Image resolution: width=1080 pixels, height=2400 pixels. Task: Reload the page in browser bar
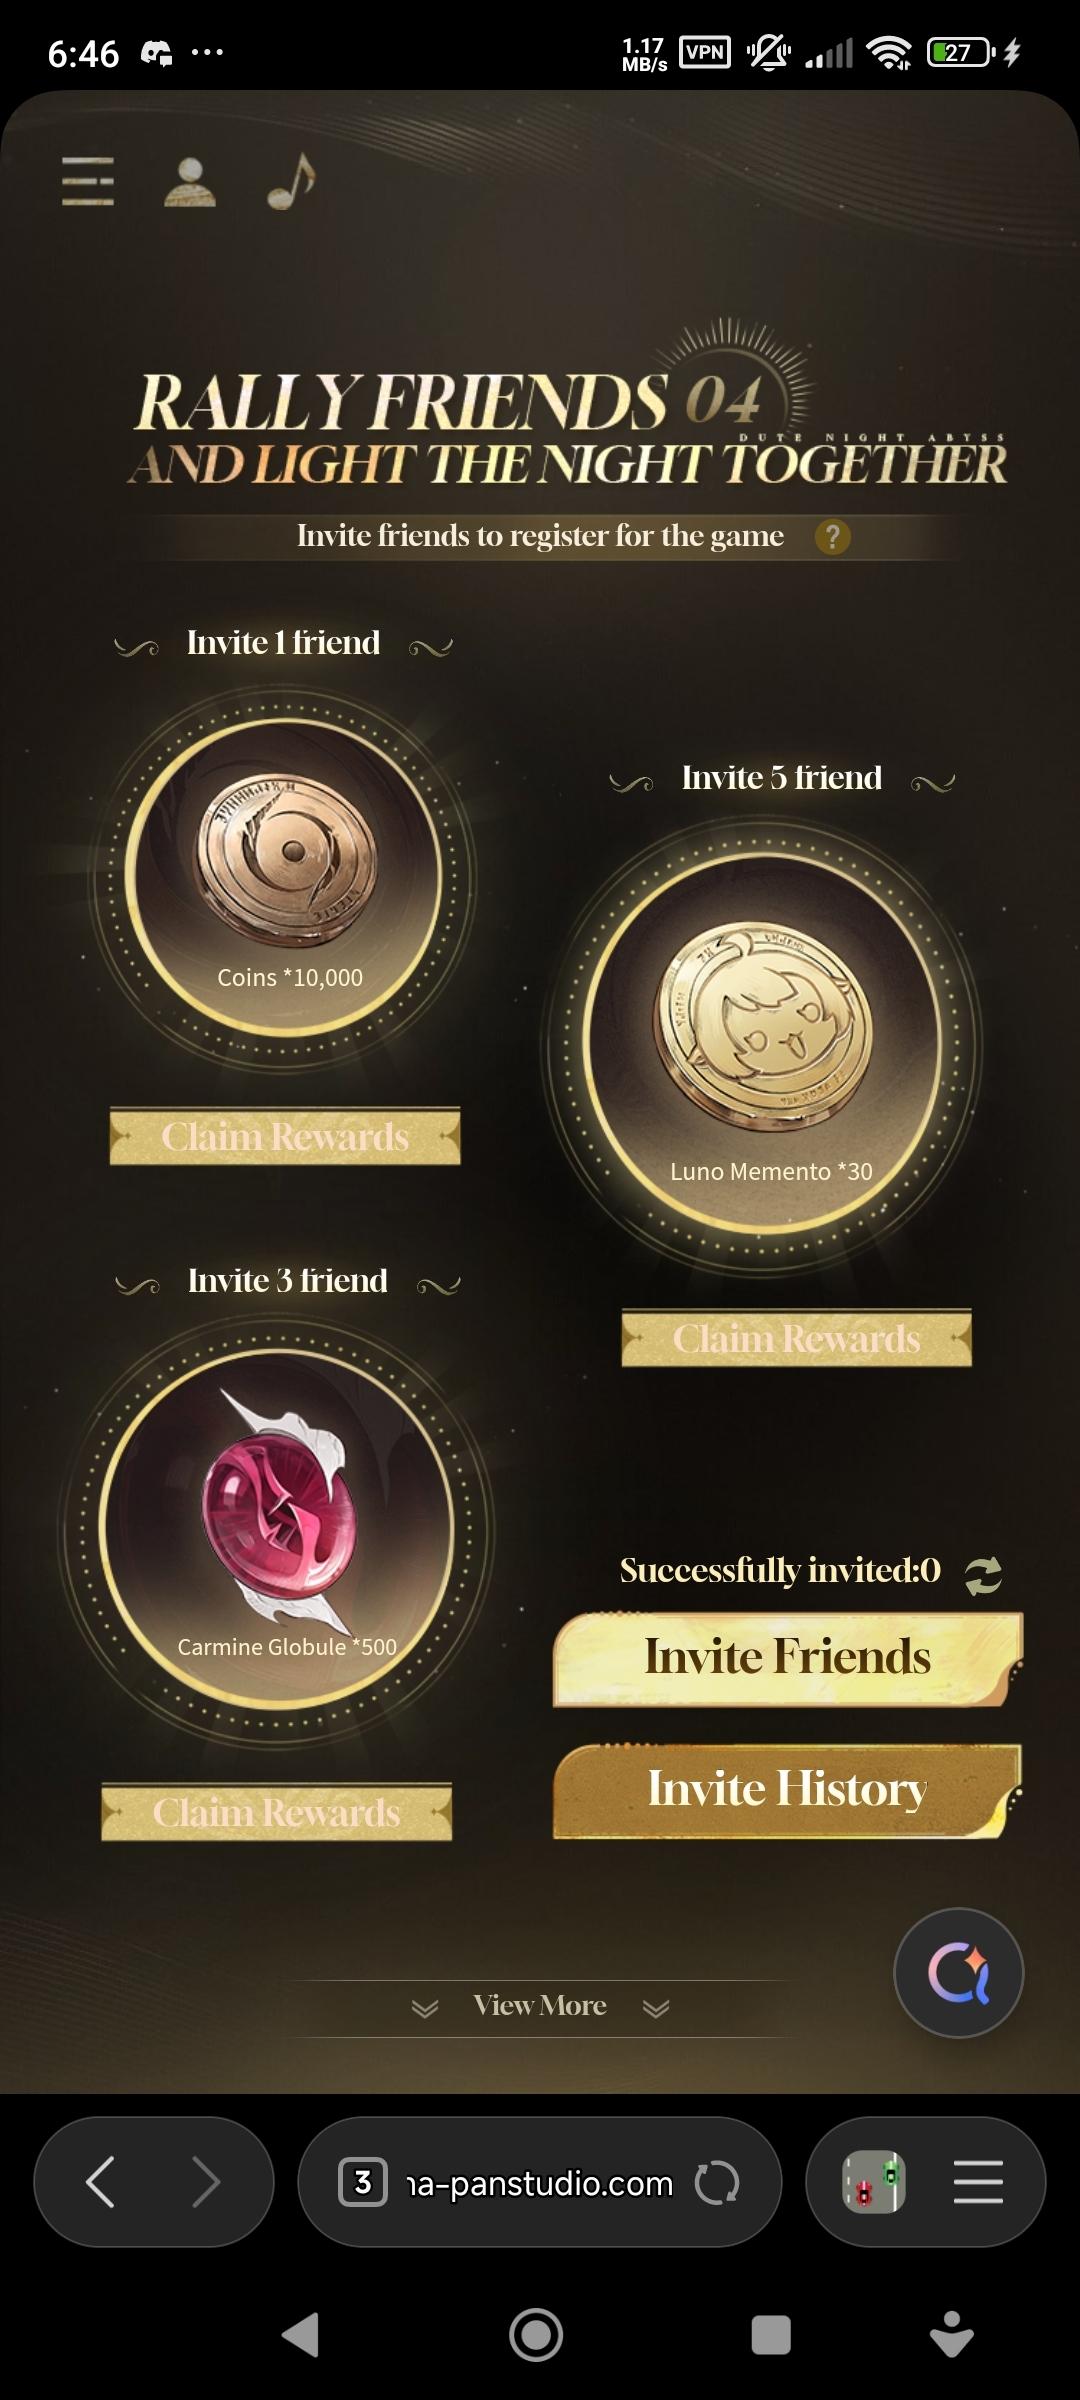point(717,2183)
